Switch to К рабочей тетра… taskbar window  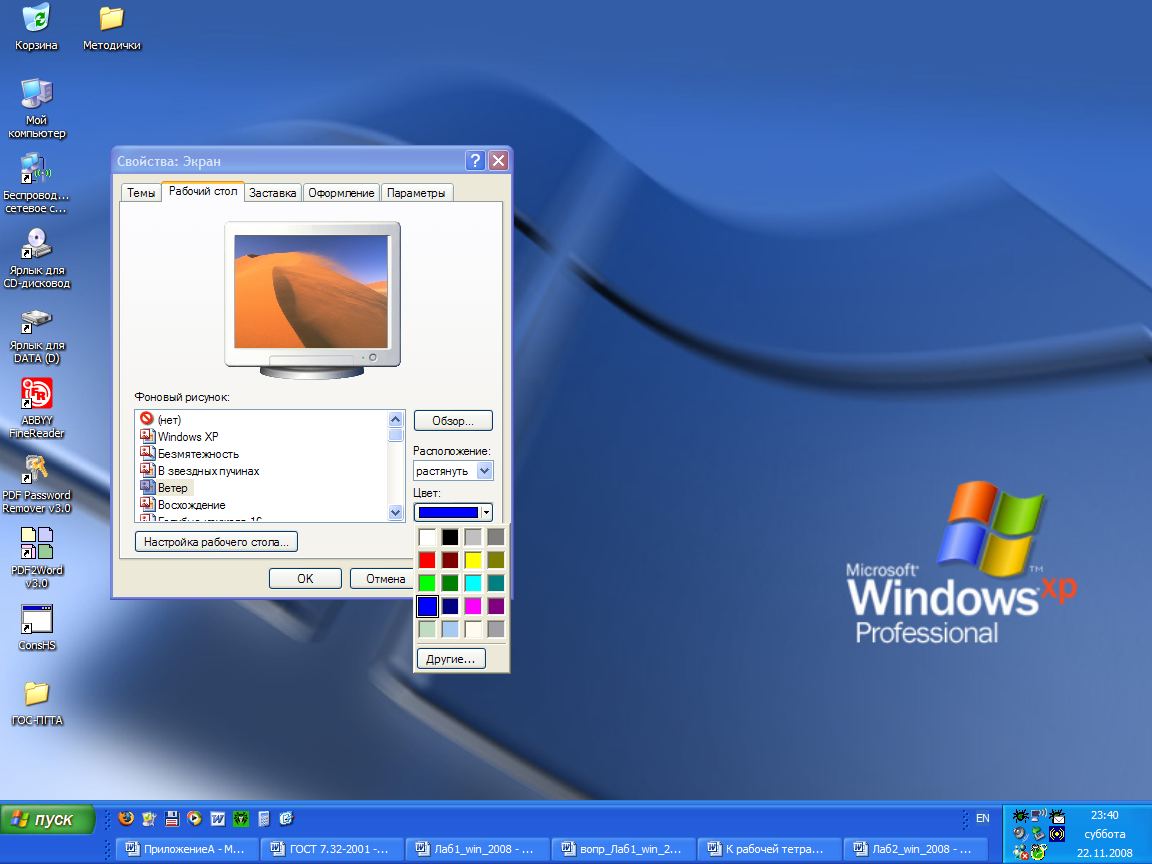pos(768,849)
